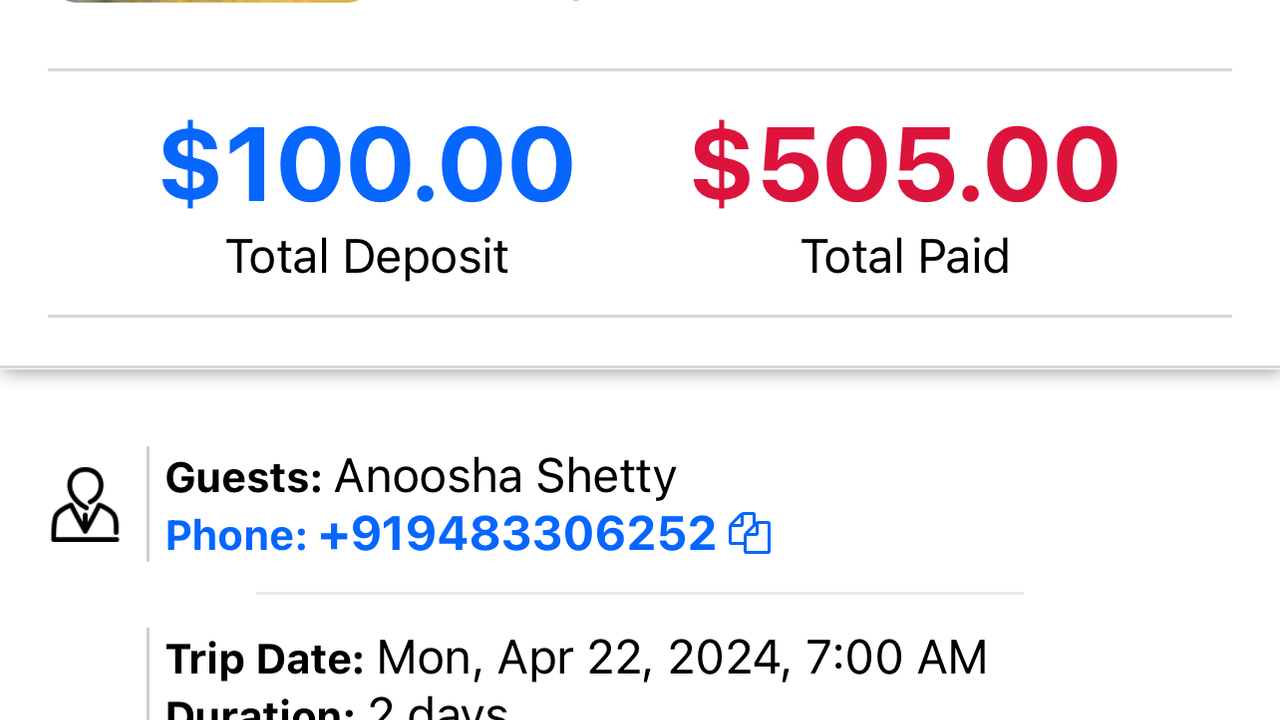This screenshot has height=720, width=1280.
Task: Click the "2 days" duration value
Action: click(x=438, y=708)
